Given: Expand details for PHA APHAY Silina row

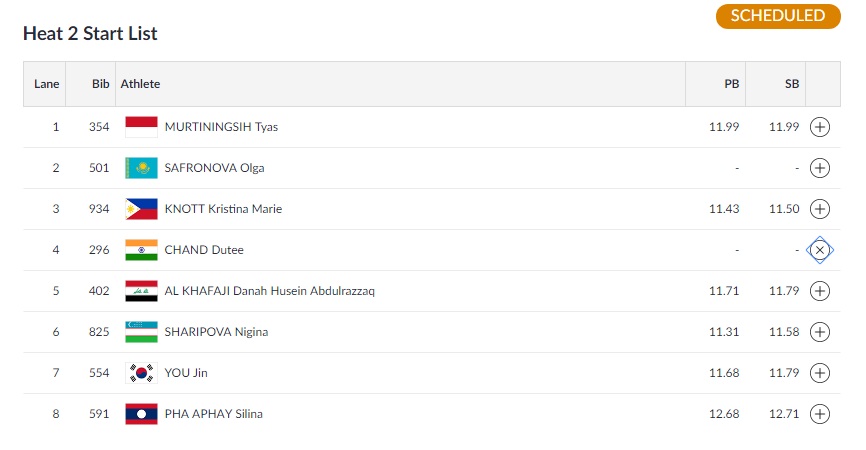Looking at the screenshot, I should pyautogui.click(x=820, y=414).
